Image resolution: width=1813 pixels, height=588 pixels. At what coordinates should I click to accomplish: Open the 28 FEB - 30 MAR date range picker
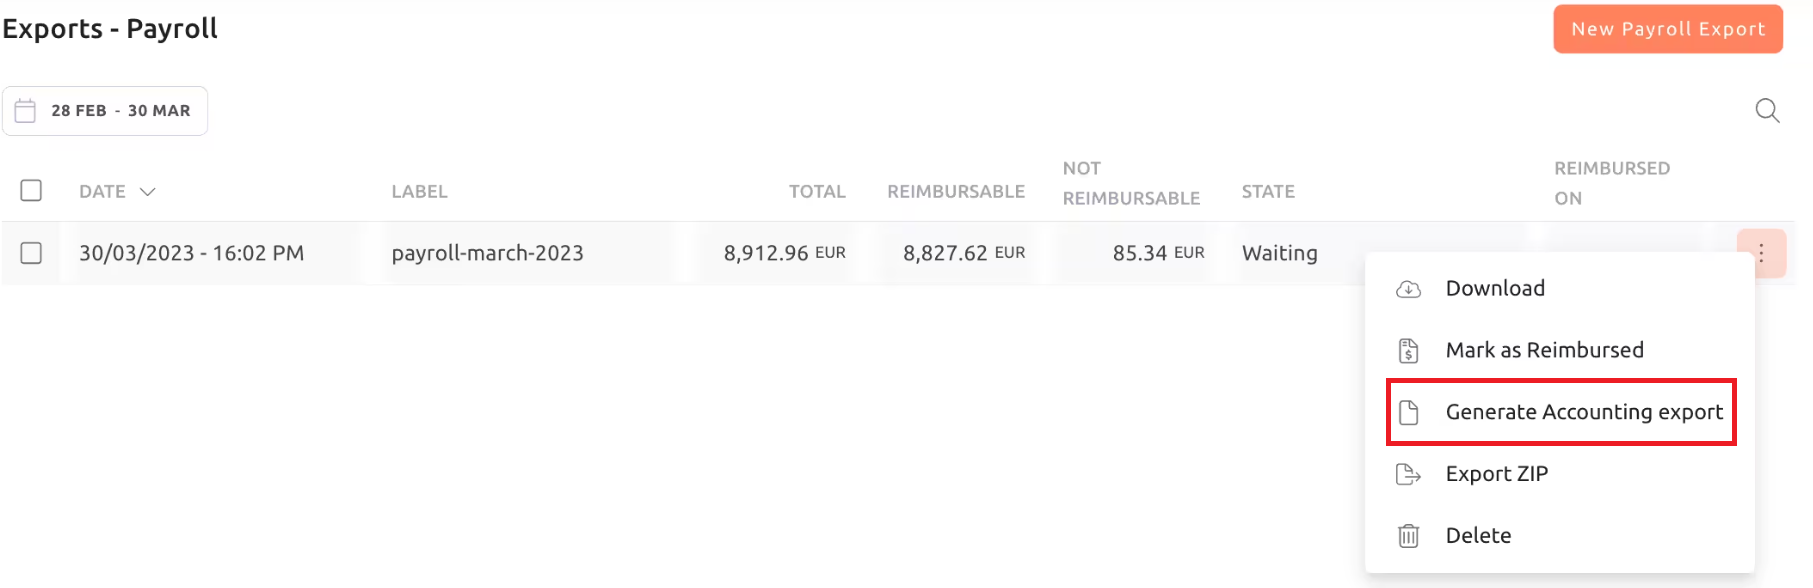pos(105,111)
